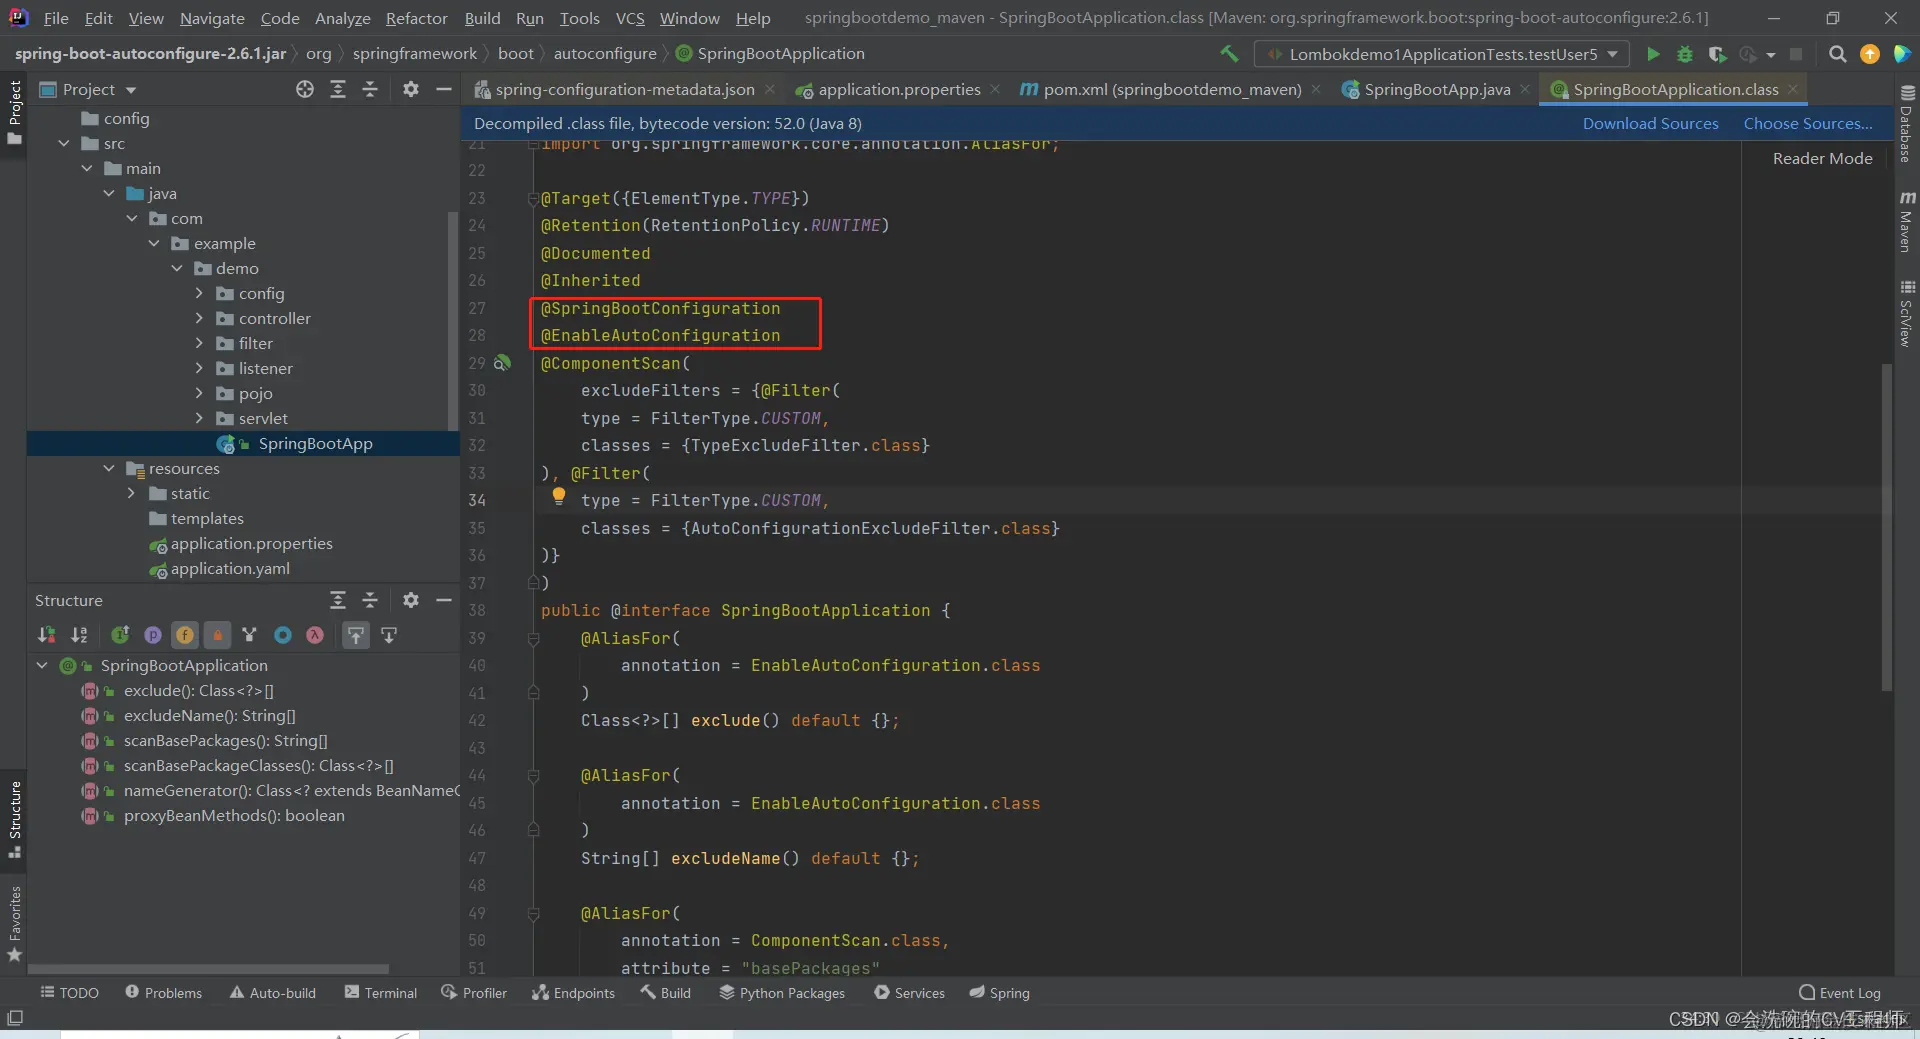Open the Maven side panel
Viewport: 1920px width, 1039px height.
[x=1906, y=222]
